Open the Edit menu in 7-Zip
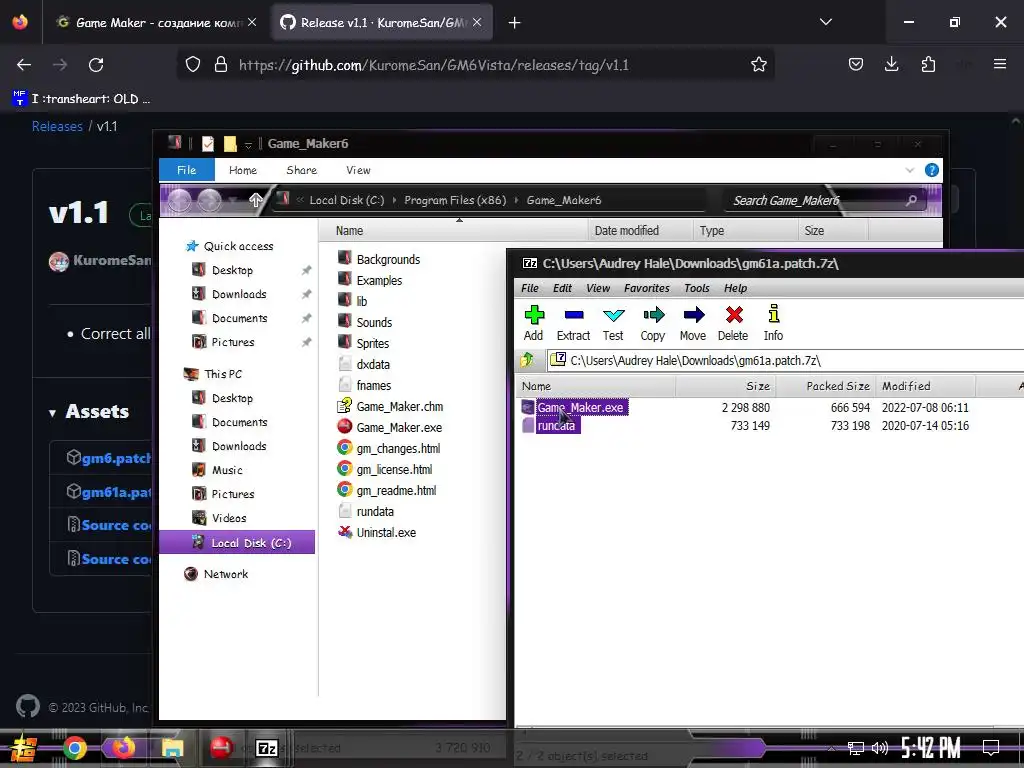 (562, 288)
